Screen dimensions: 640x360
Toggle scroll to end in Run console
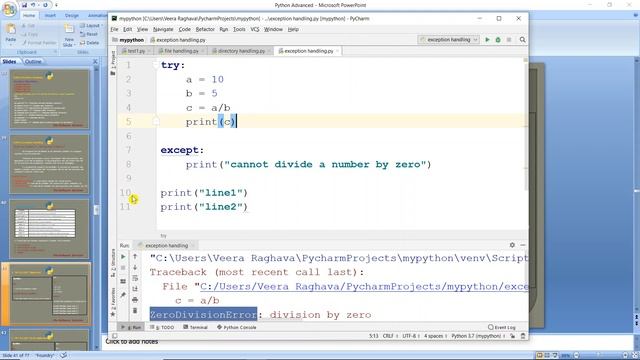click(x=135, y=289)
